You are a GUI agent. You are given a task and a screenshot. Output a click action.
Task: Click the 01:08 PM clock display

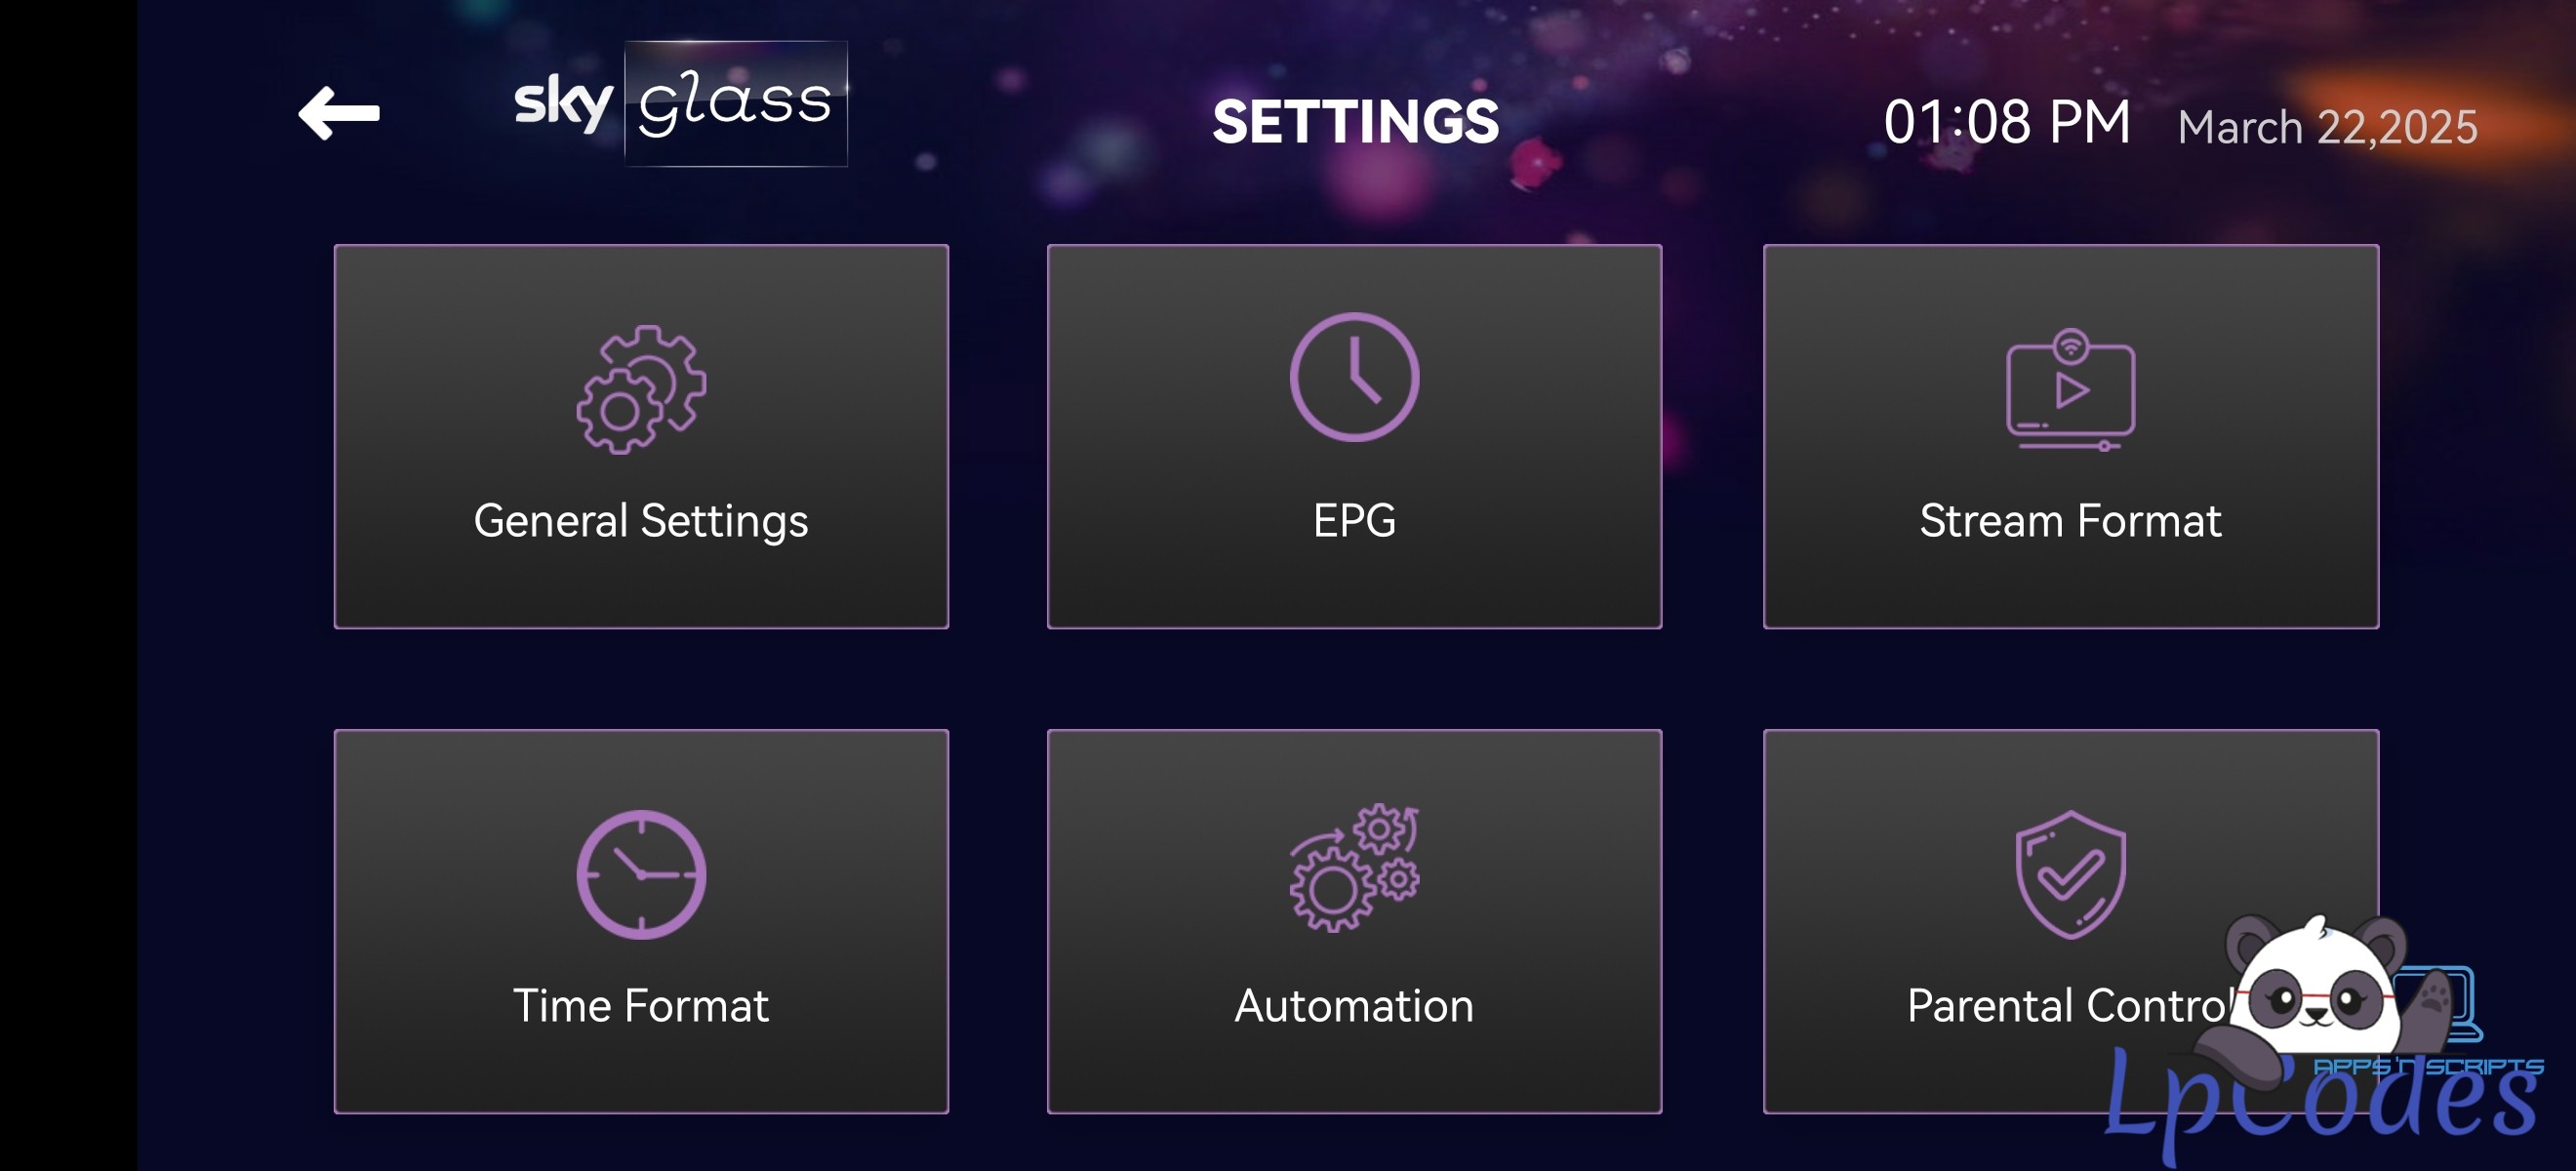[2006, 122]
